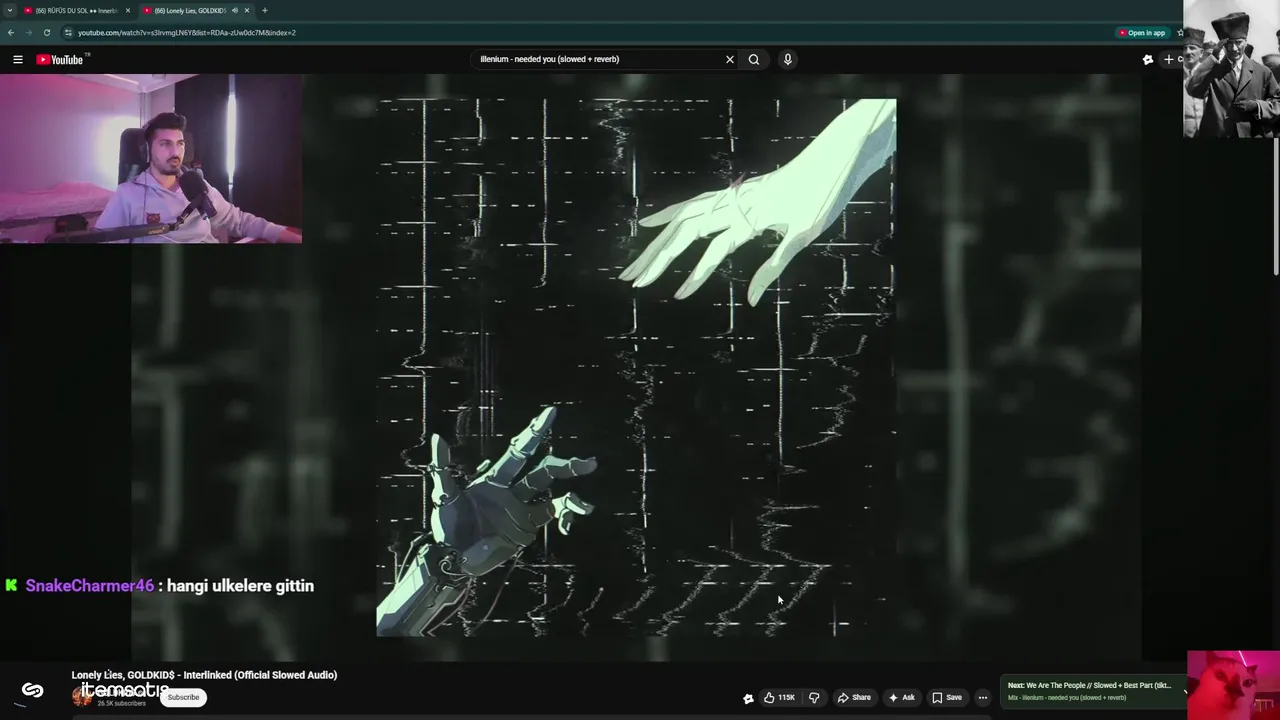Click the video title 'Lonely Lies, GOLDKID$ - Interlinked'
The image size is (1280, 720).
[204, 675]
